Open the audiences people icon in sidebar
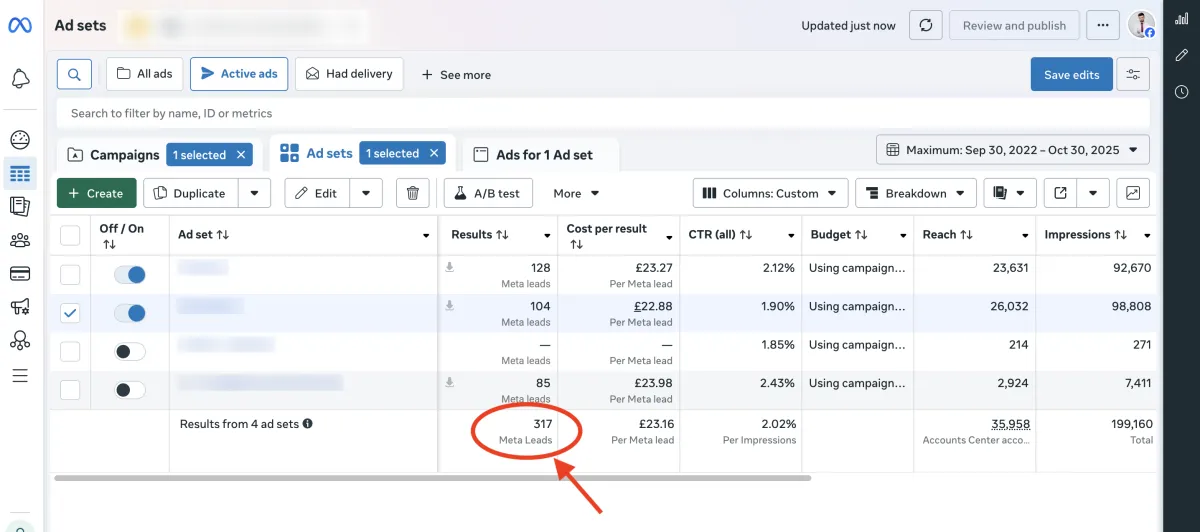Viewport: 1200px width, 532px height. pos(20,240)
